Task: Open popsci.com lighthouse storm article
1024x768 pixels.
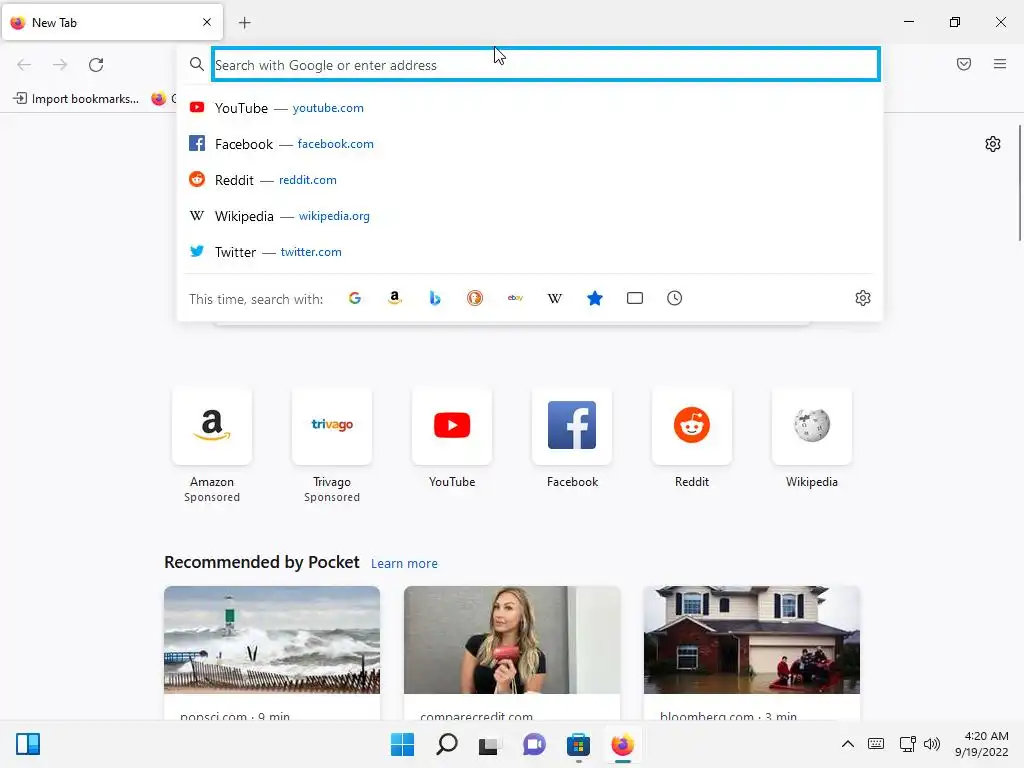Action: (272, 653)
